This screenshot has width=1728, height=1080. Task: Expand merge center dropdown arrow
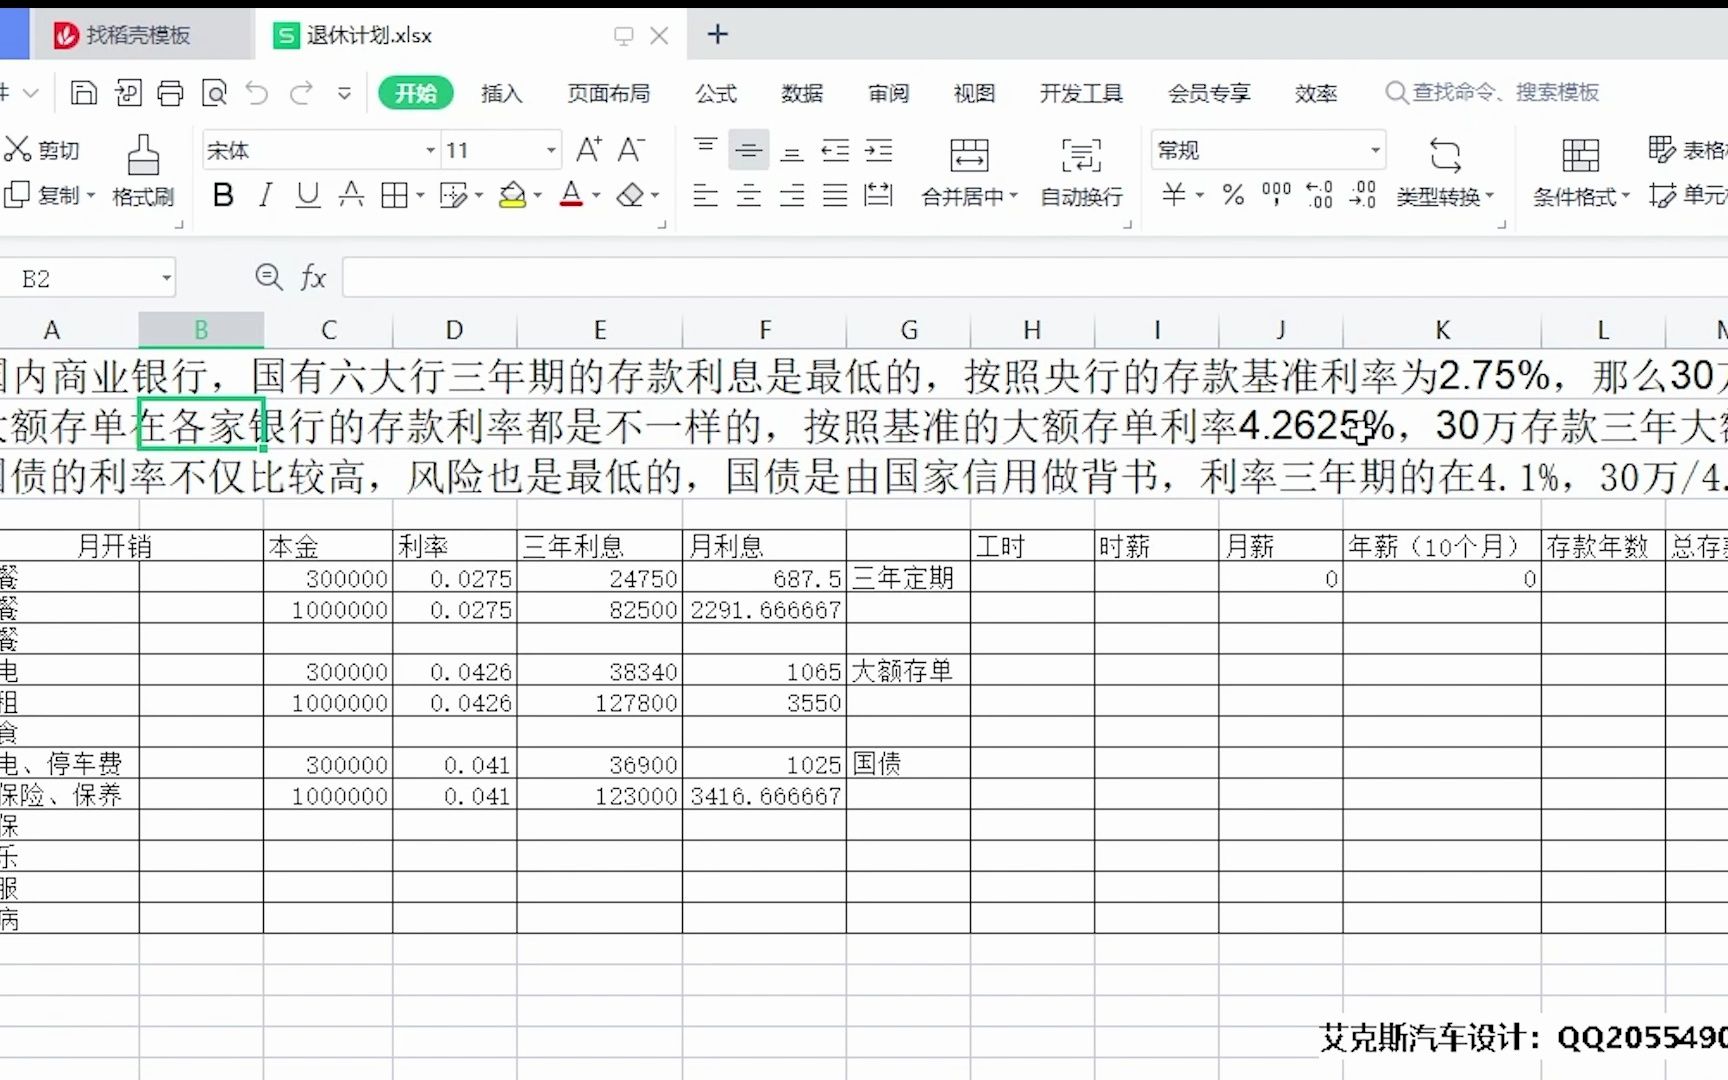click(1014, 196)
